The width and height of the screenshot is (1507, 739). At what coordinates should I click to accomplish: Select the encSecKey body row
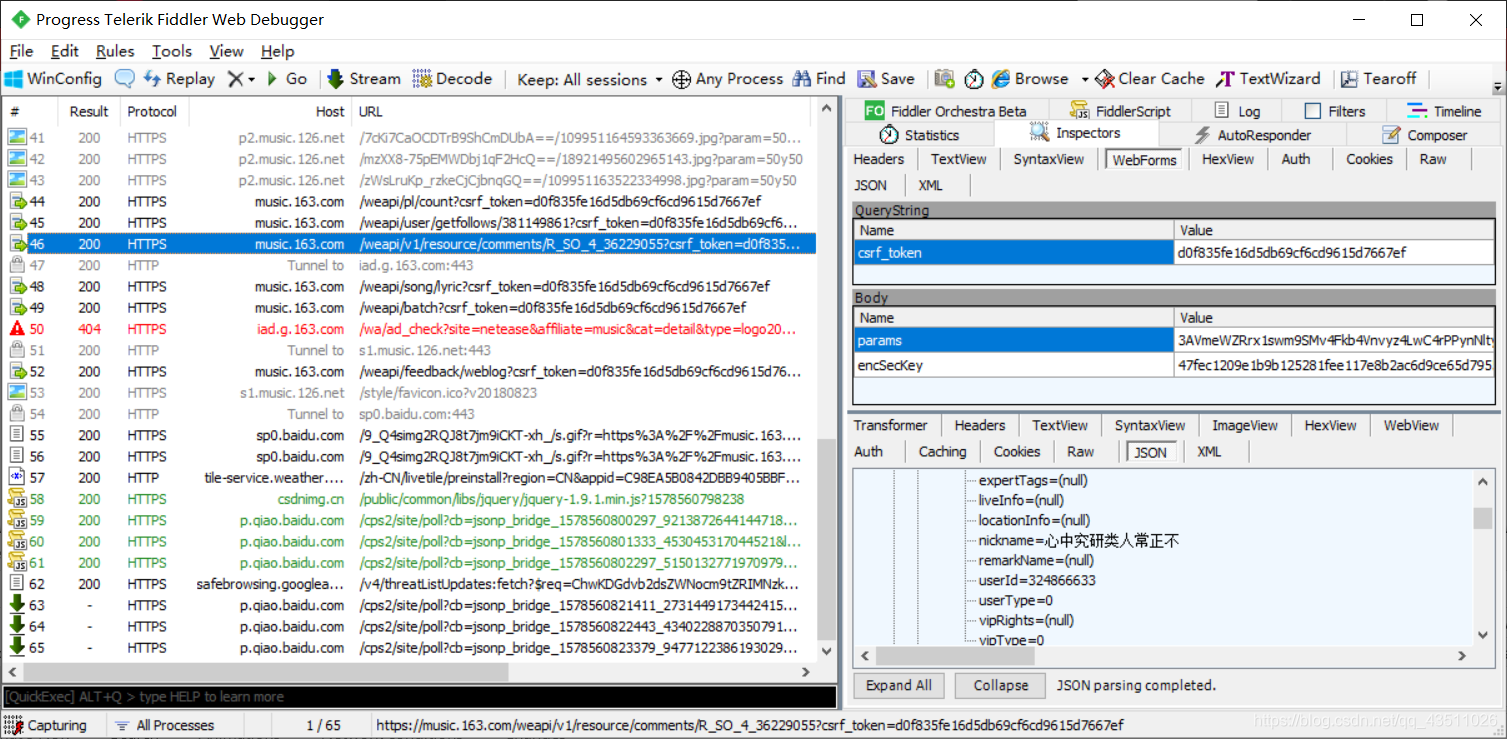1176,365
